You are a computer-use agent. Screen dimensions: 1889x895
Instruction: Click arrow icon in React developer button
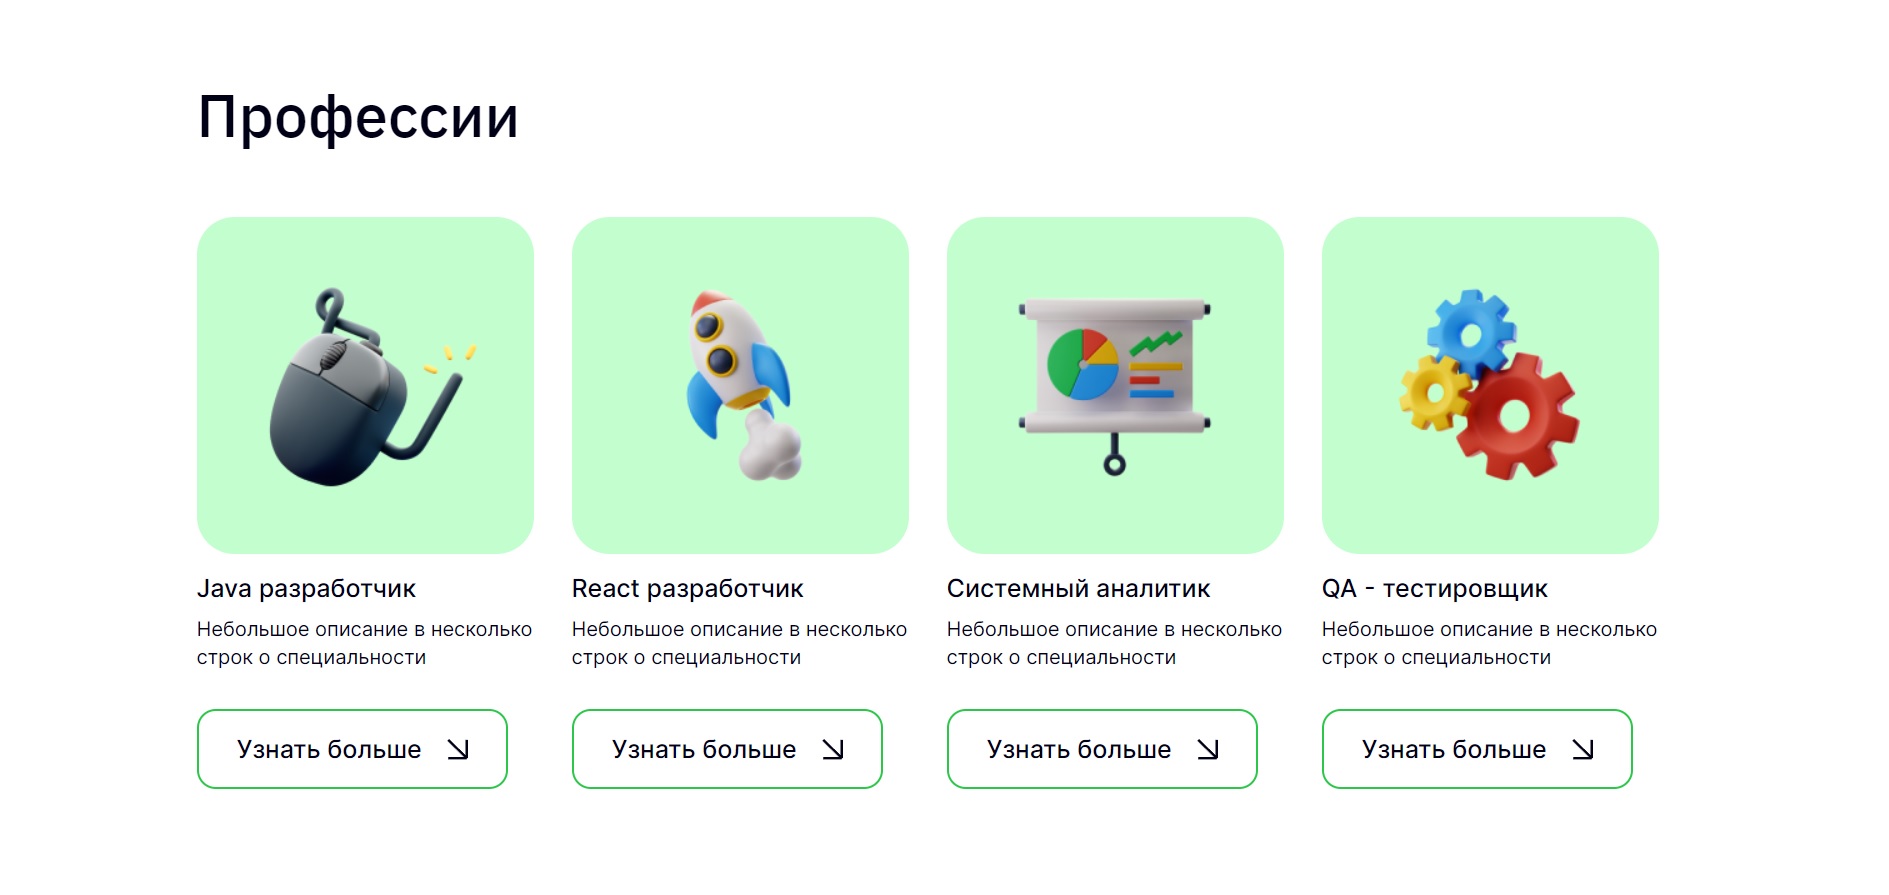pyautogui.click(x=833, y=749)
